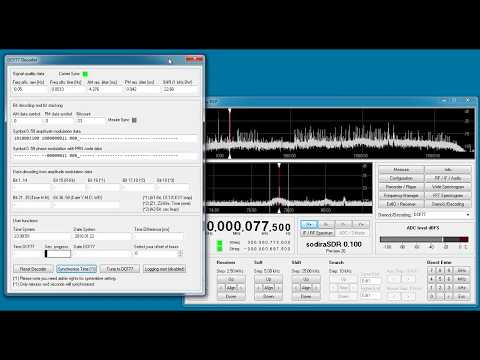480x360 pixels.
Task: Click the Shift column Align button
Action: pos(306,287)
